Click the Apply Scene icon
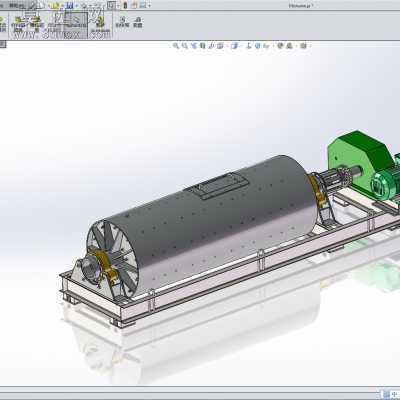This screenshot has width=400, height=400. click(x=289, y=46)
